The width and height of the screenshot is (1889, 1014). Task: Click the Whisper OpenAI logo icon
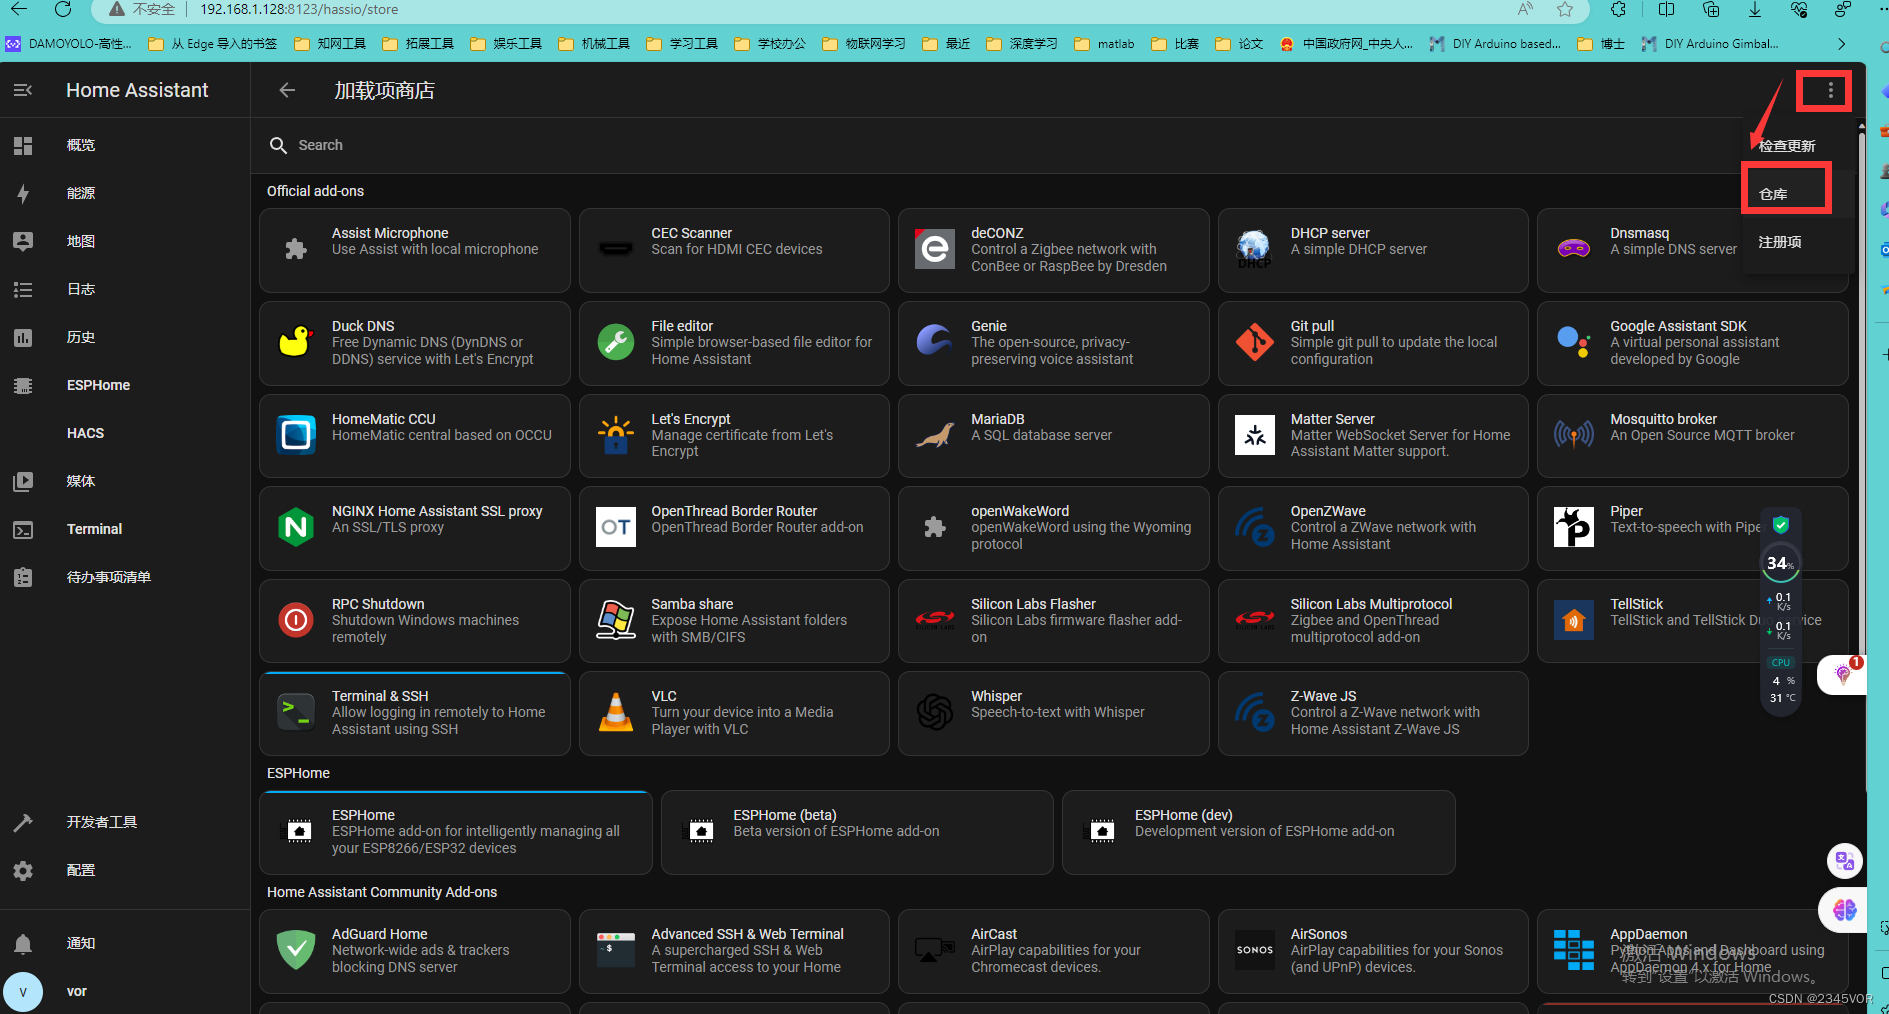click(935, 712)
